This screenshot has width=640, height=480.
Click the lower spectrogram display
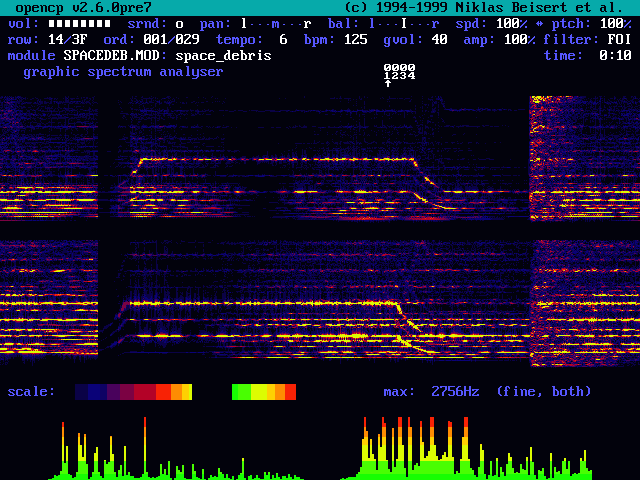(x=320, y=303)
